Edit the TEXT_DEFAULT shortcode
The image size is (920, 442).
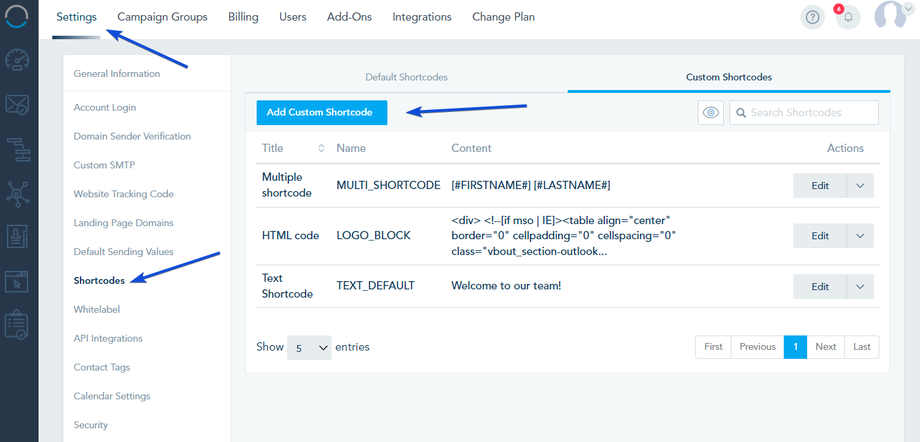pyautogui.click(x=820, y=286)
